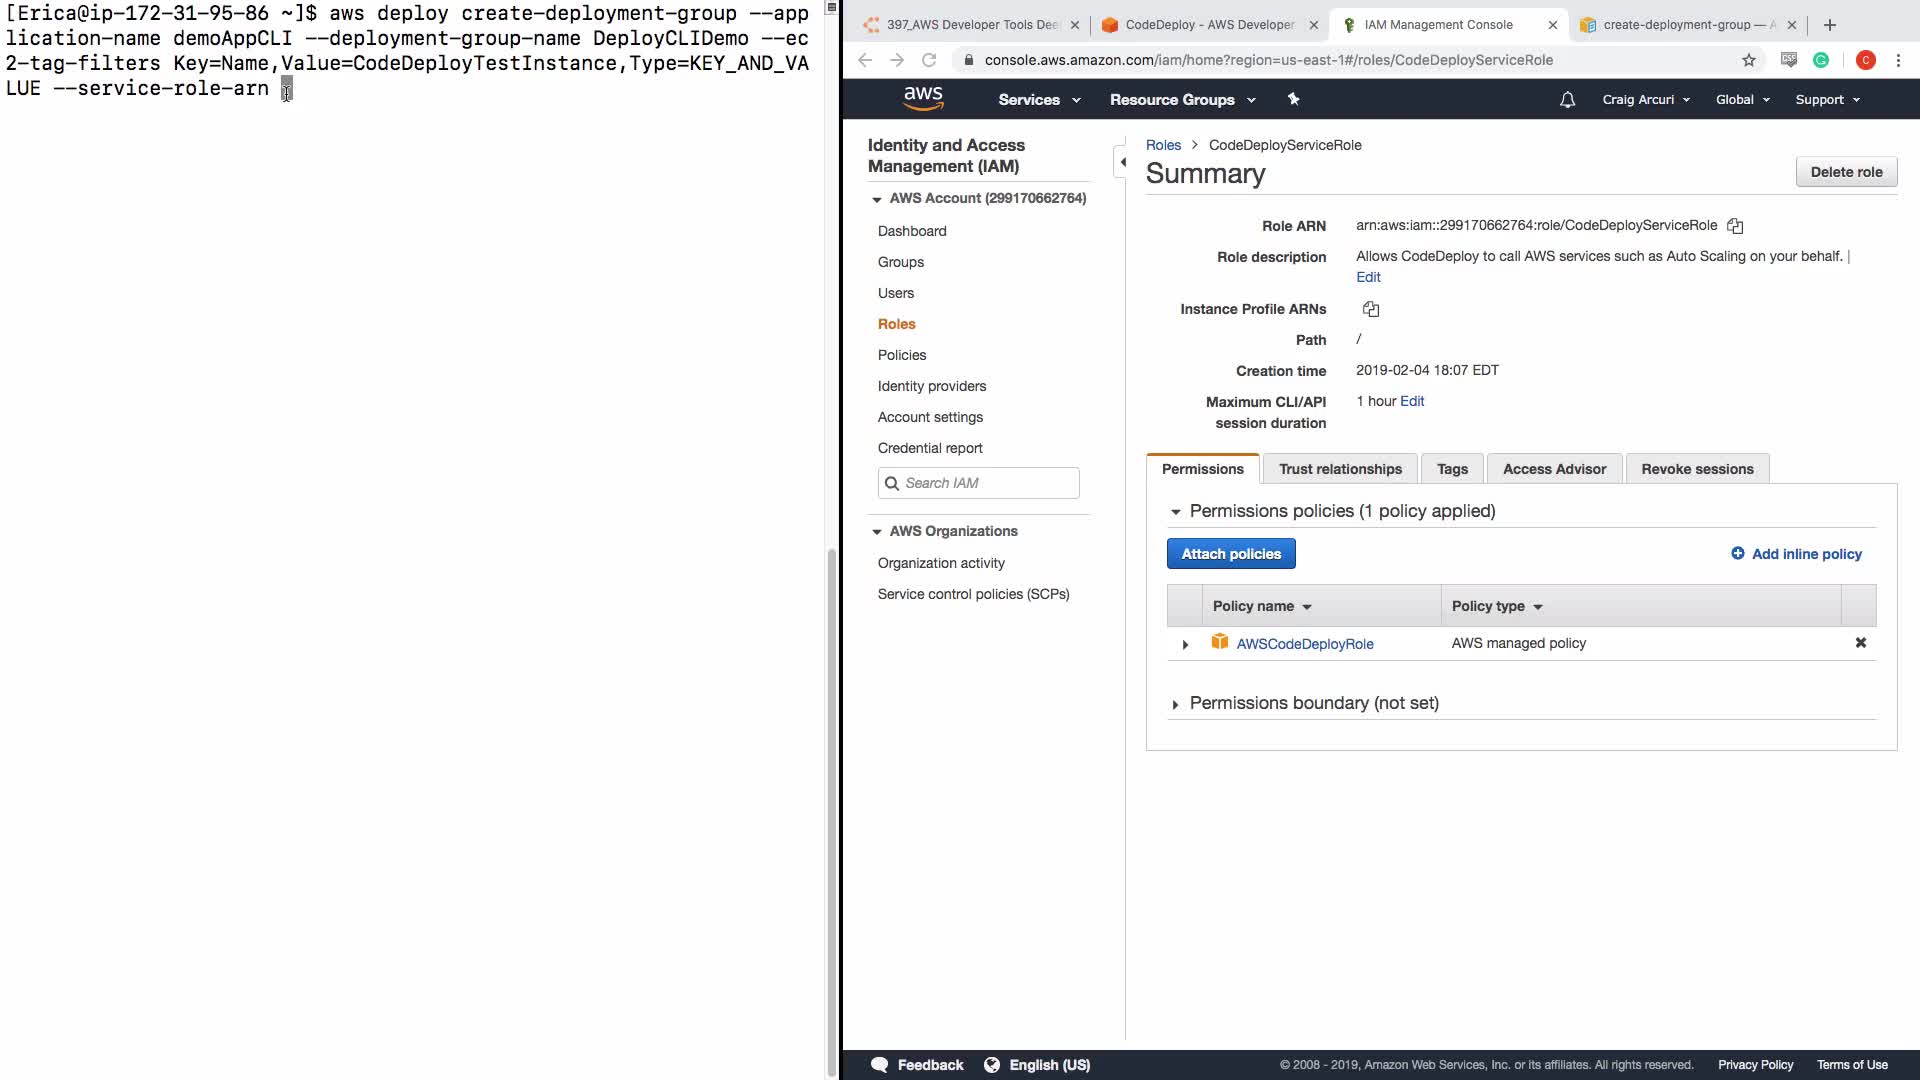Copy the Role ARN to clipboard
The width and height of the screenshot is (1920, 1080).
point(1735,226)
